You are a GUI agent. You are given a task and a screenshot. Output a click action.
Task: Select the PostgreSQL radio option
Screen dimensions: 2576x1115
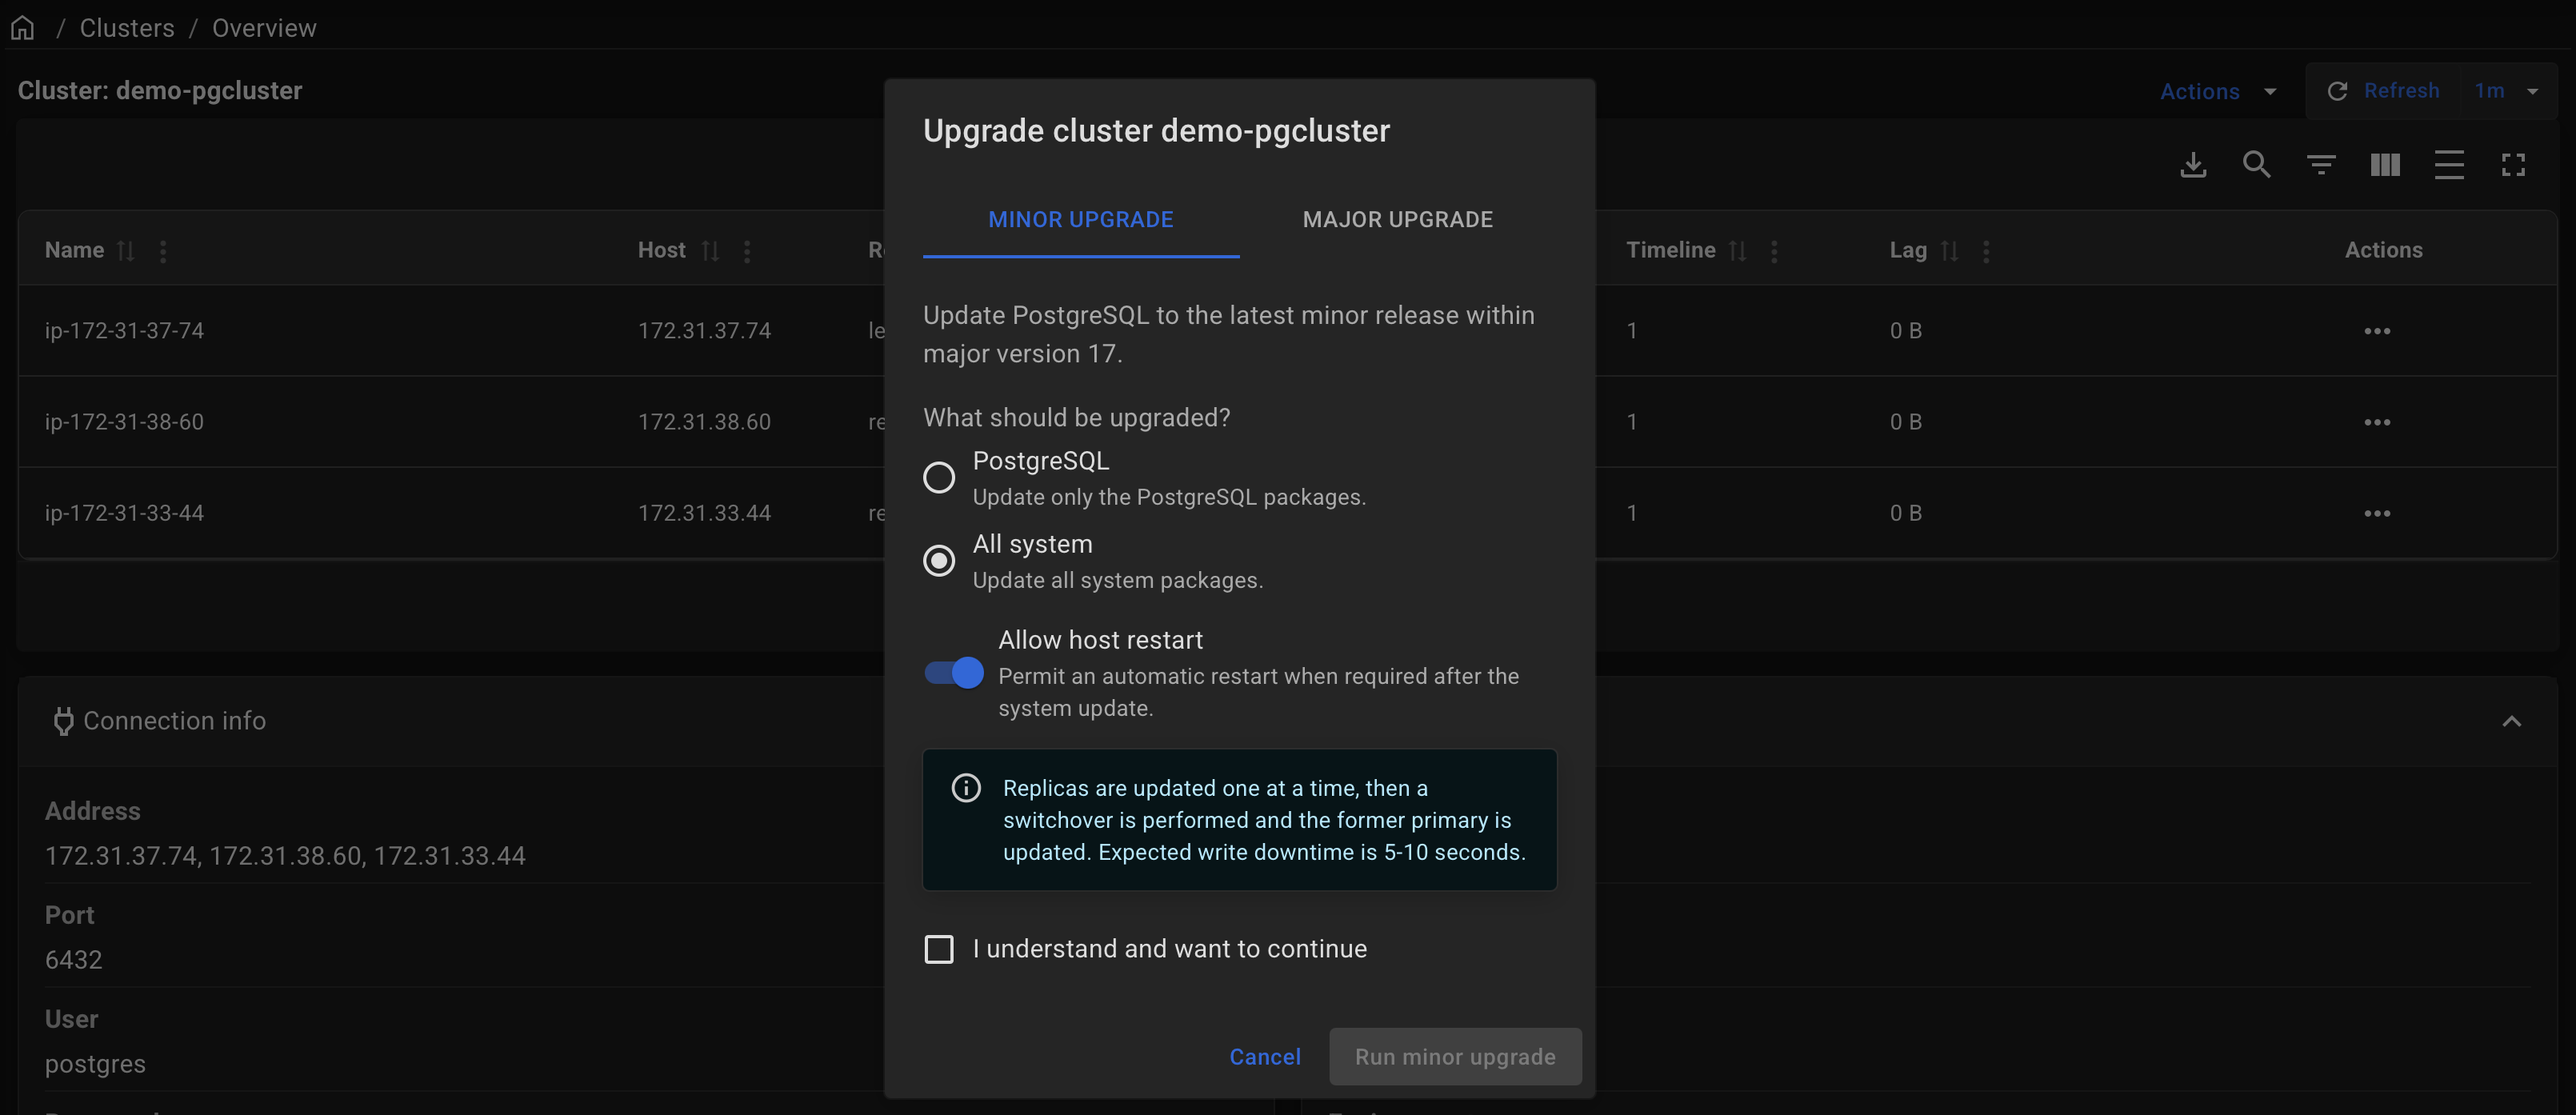pyautogui.click(x=938, y=477)
